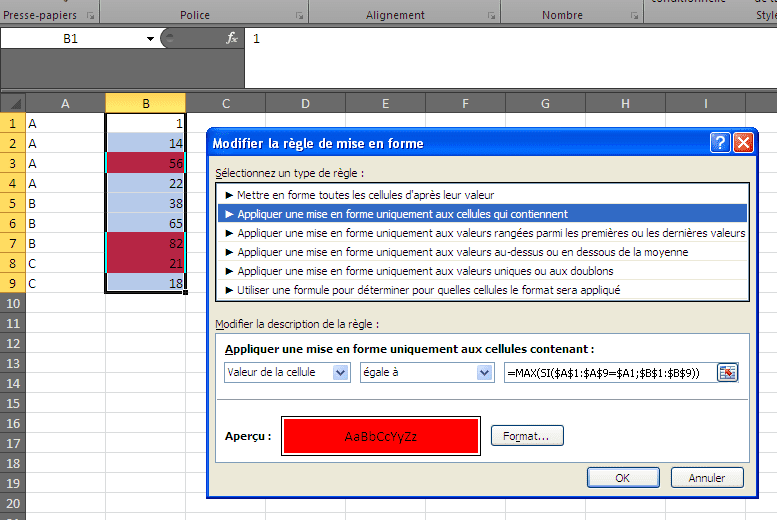Click inside the =MAX(SI( formula field
This screenshot has height=520, width=777.
coord(608,372)
